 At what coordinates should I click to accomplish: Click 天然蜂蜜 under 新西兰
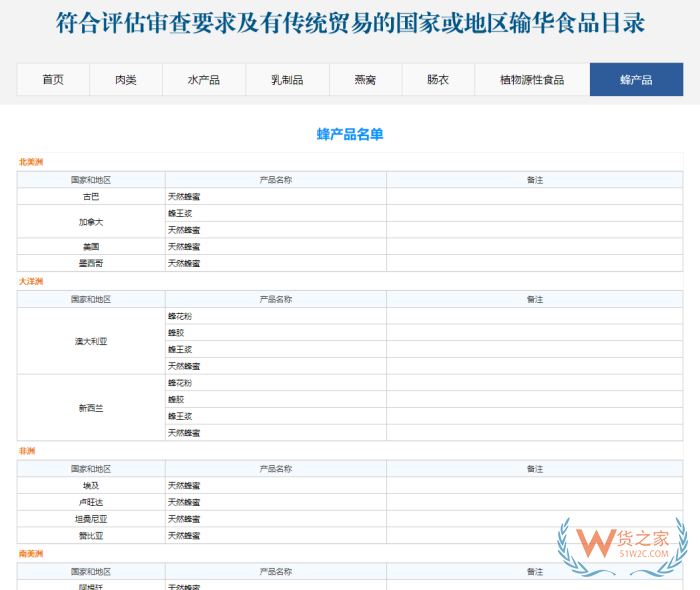(x=184, y=433)
